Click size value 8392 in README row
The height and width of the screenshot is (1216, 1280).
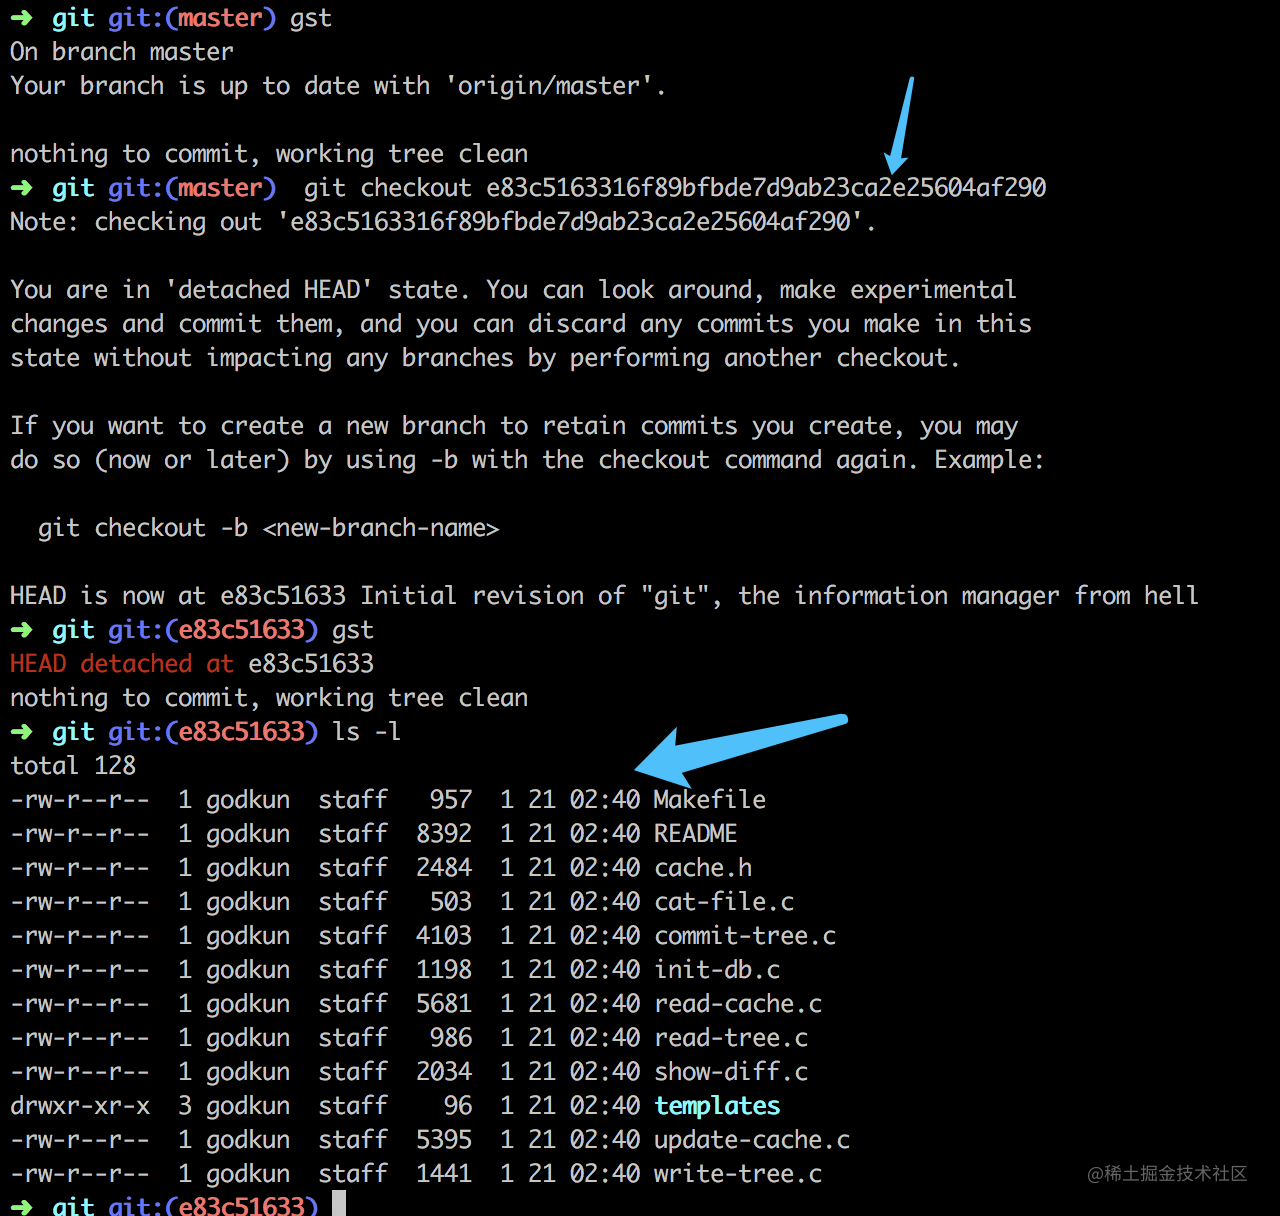[x=444, y=833]
